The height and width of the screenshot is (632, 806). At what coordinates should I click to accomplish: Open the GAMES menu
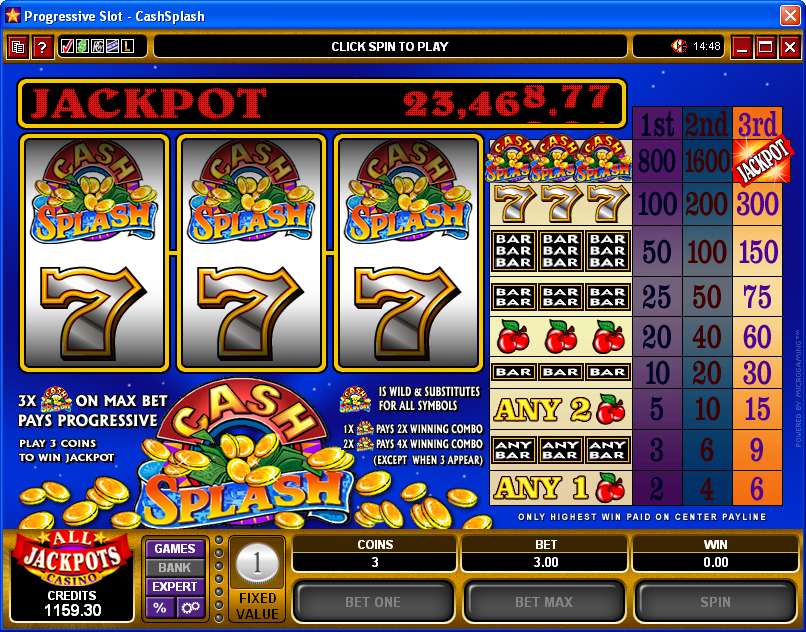[175, 548]
